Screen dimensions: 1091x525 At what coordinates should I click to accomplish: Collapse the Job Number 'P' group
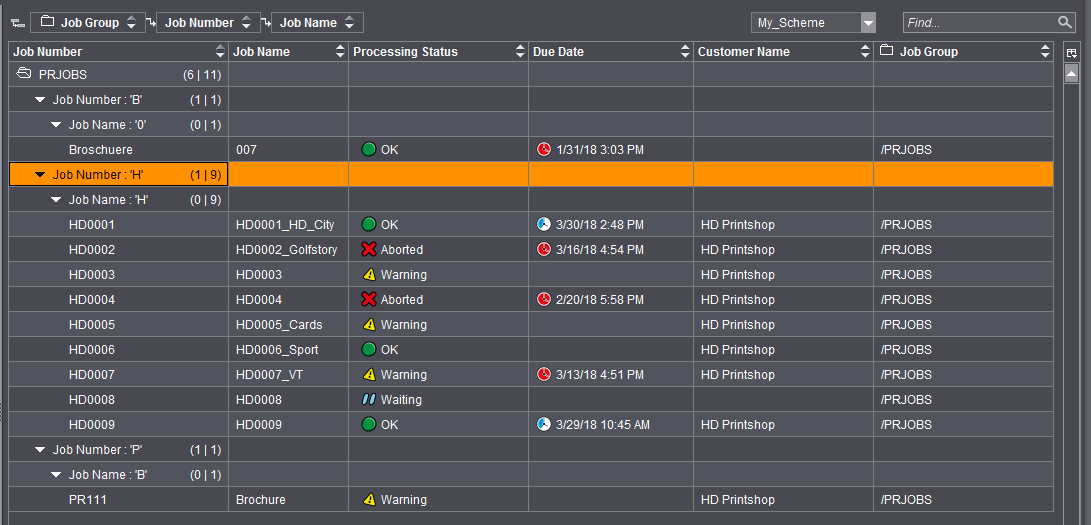tap(40, 450)
